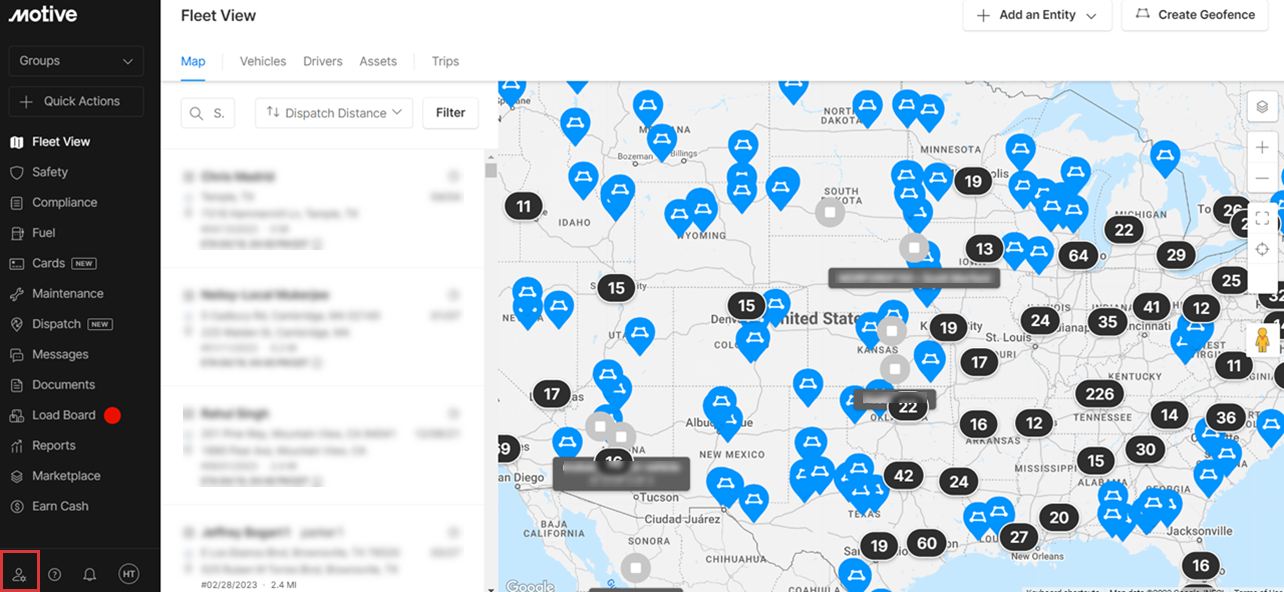
Task: Switch to the Vehicles tab
Action: [x=263, y=61]
